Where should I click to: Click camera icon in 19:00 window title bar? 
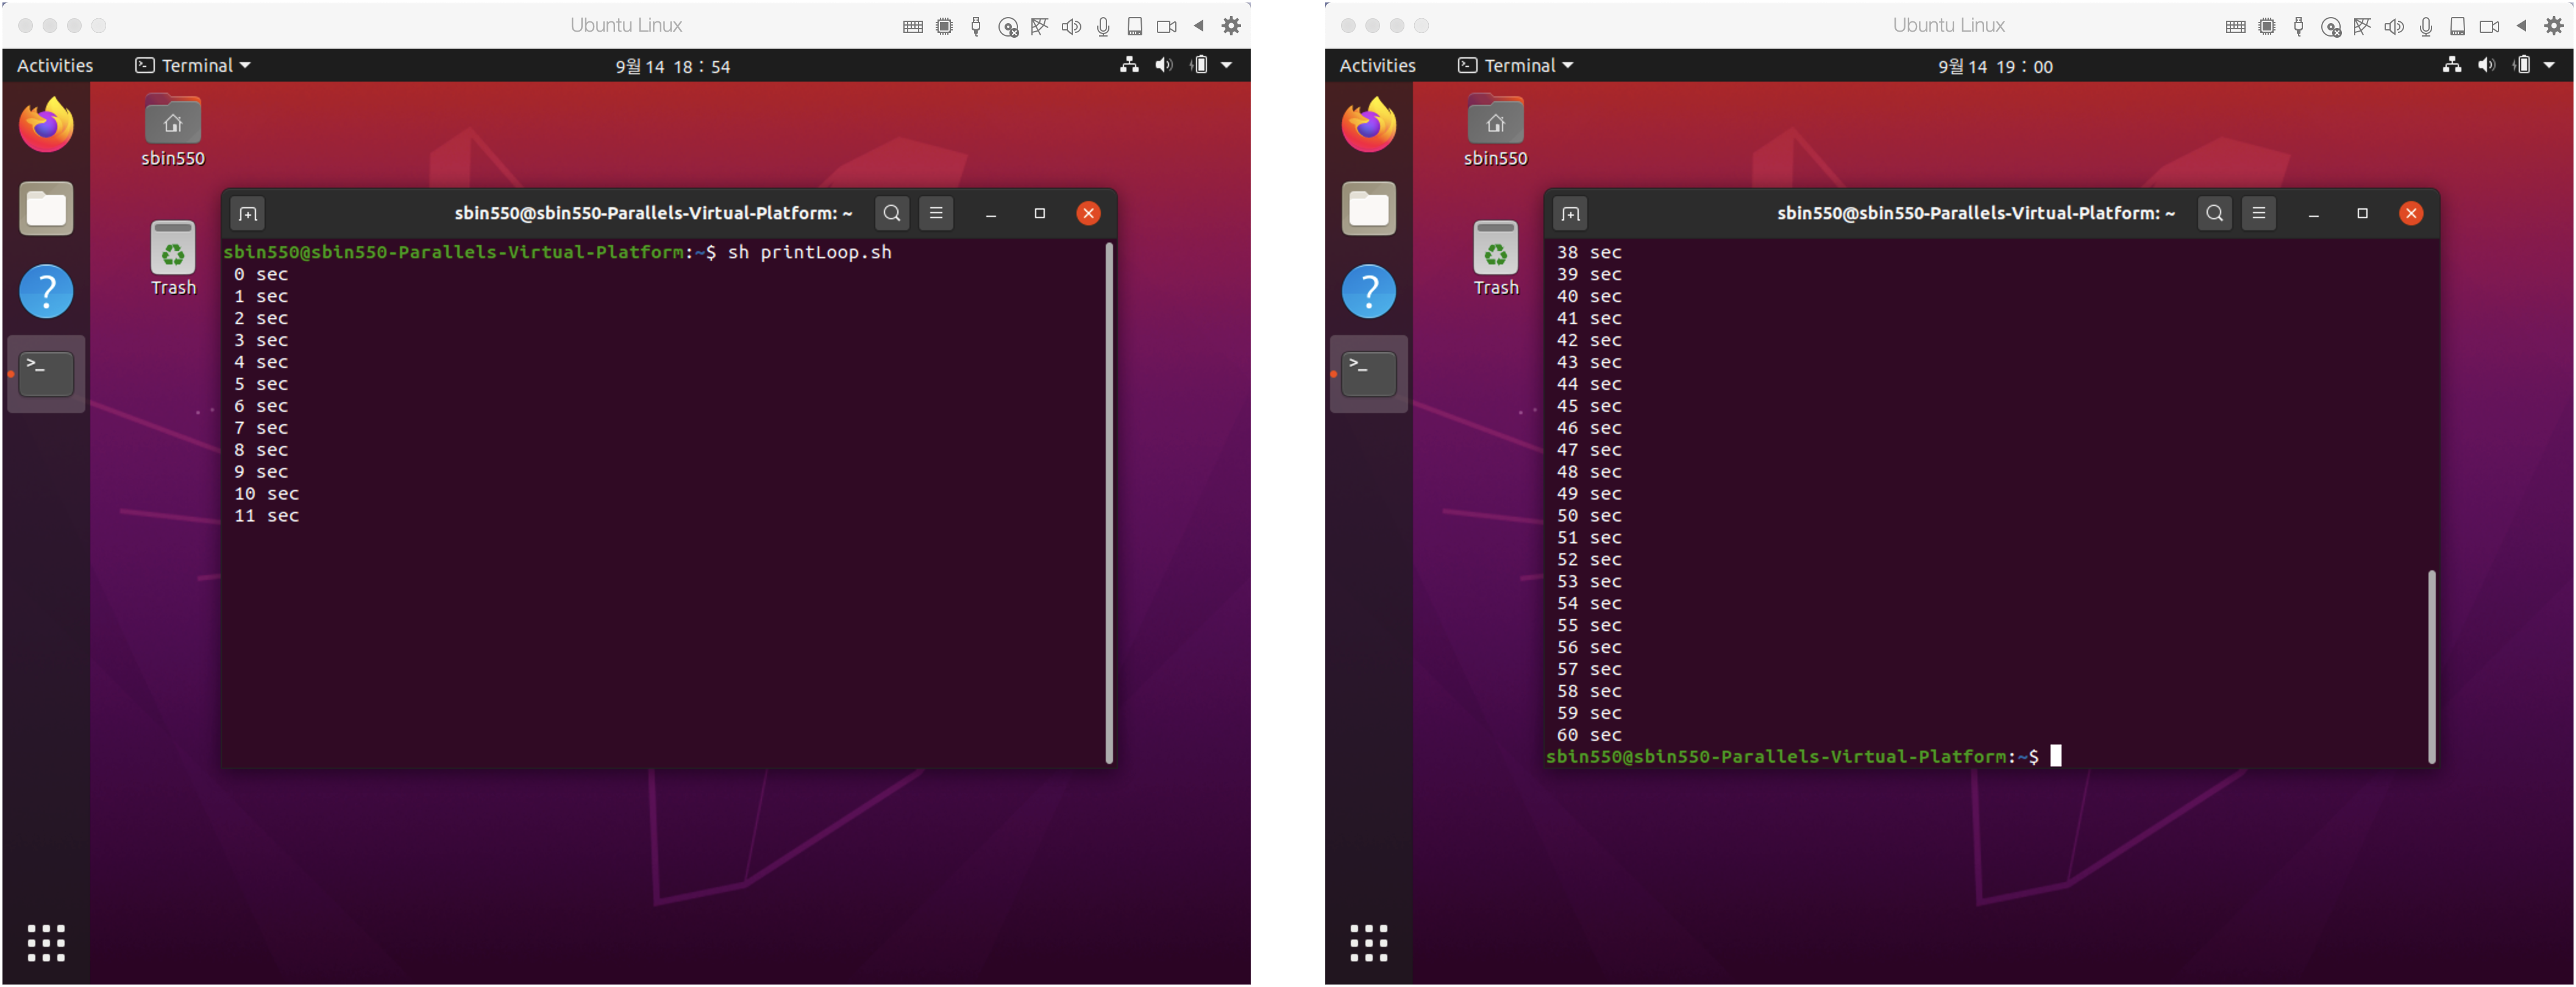[x=2489, y=27]
